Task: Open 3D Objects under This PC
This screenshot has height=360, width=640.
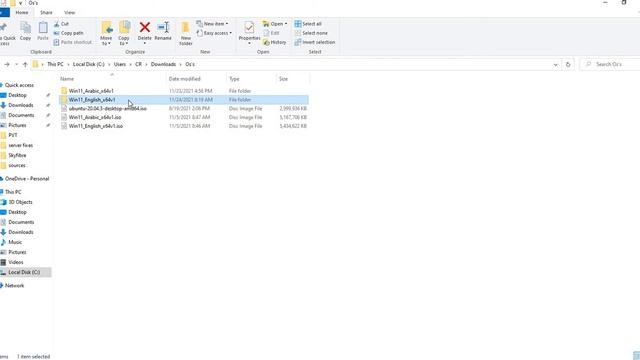Action: (x=20, y=202)
